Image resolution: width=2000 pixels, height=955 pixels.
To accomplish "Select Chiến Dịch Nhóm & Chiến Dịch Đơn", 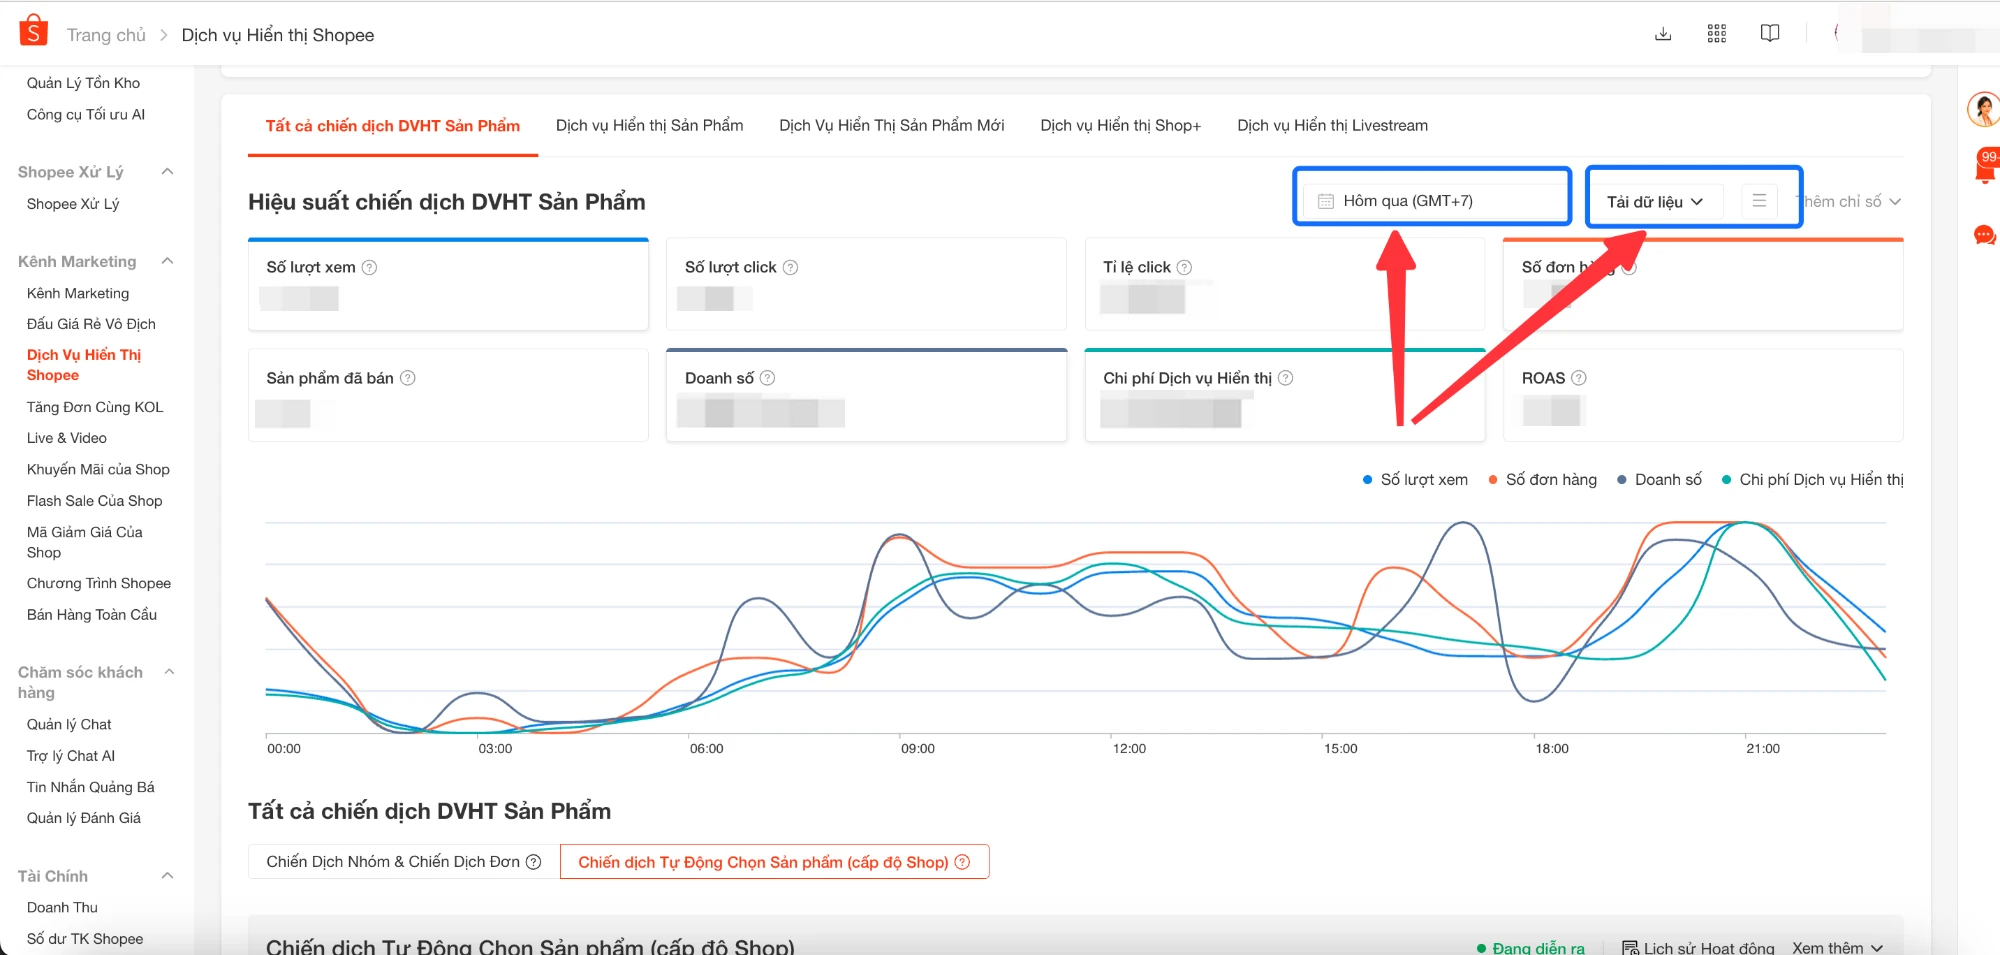I will [x=403, y=862].
